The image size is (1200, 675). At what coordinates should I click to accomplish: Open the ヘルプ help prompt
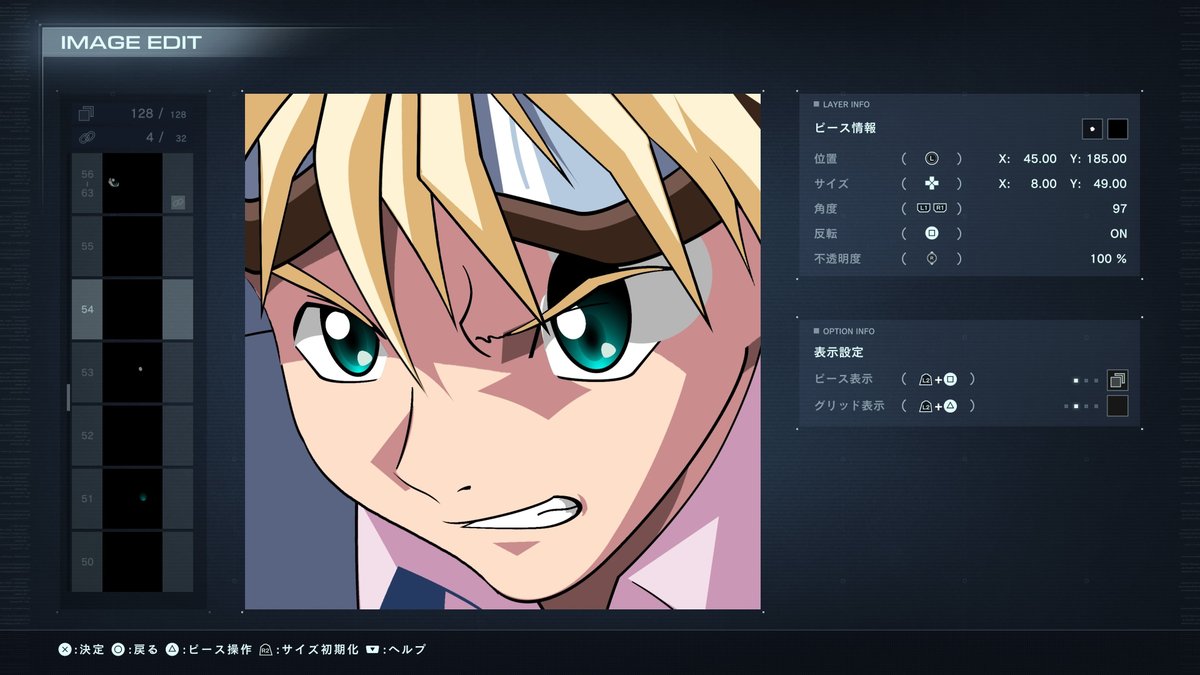pos(395,649)
